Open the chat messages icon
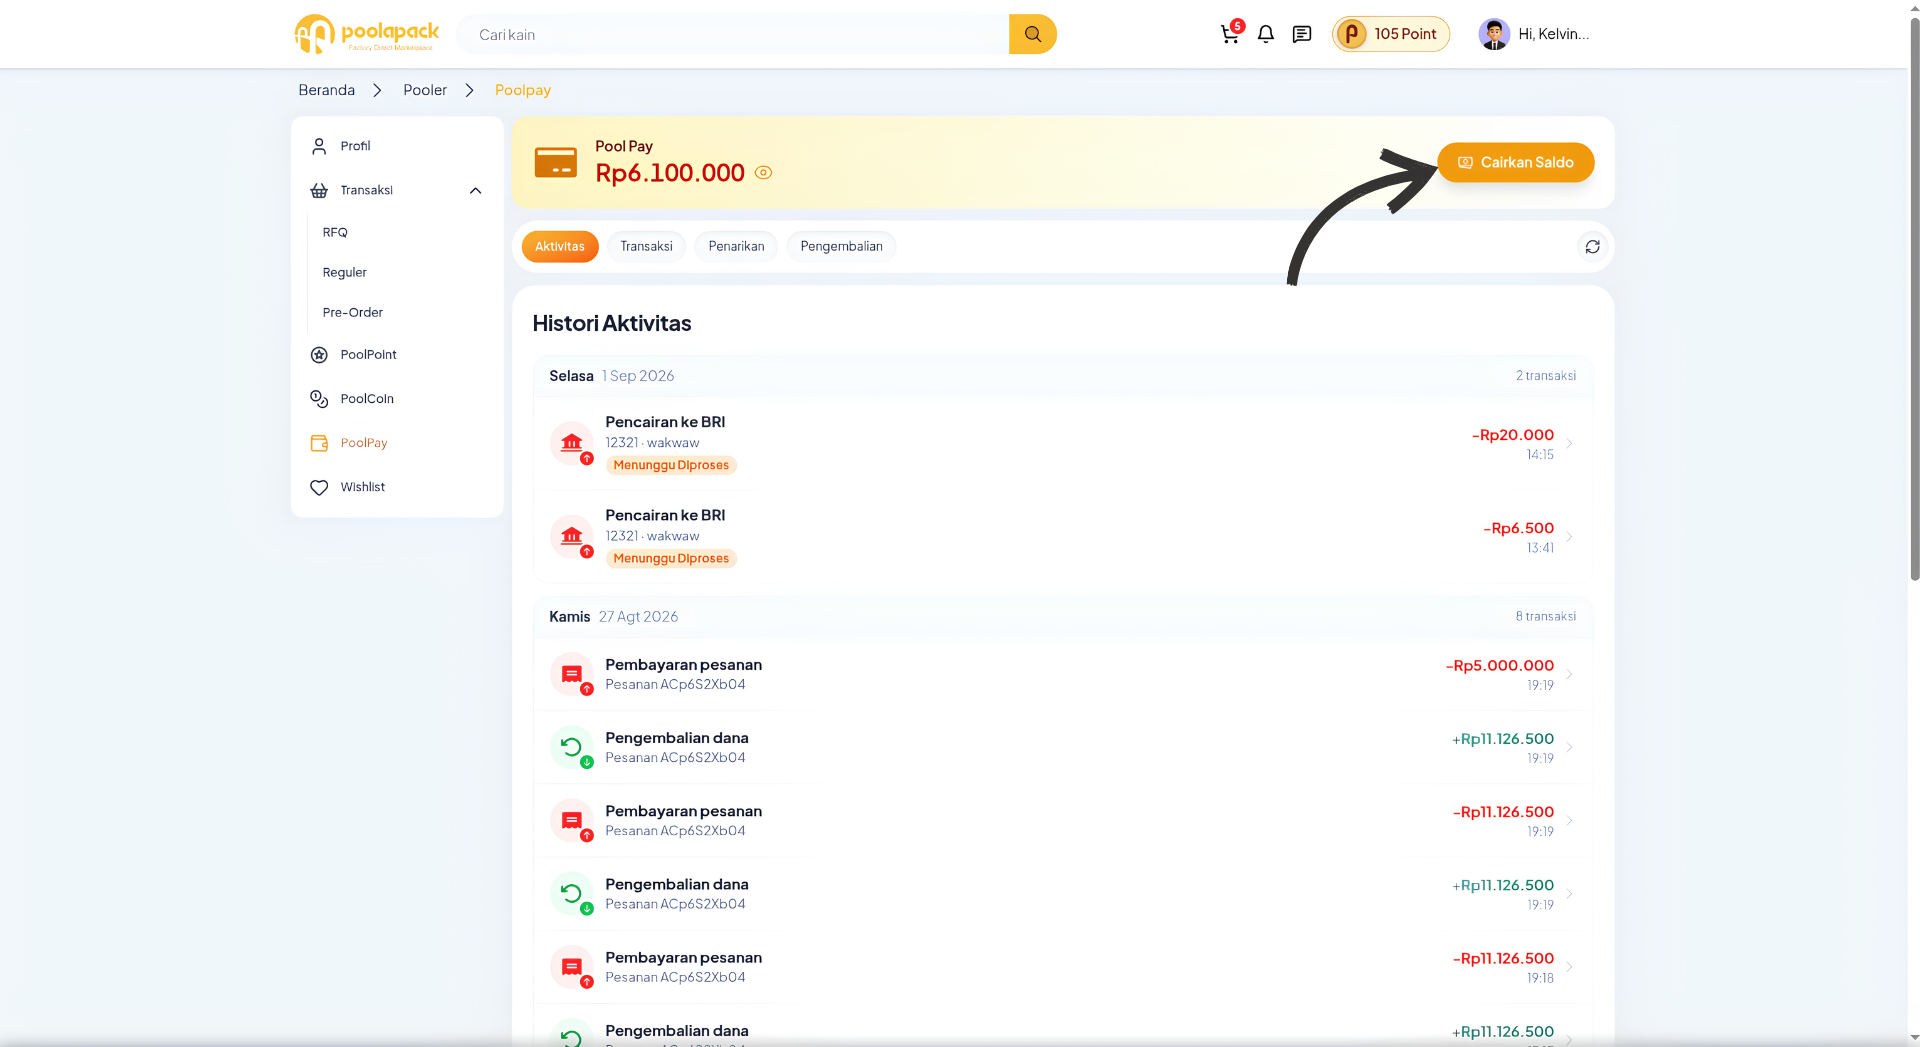Screen dimensions: 1920x1047 (1302, 34)
